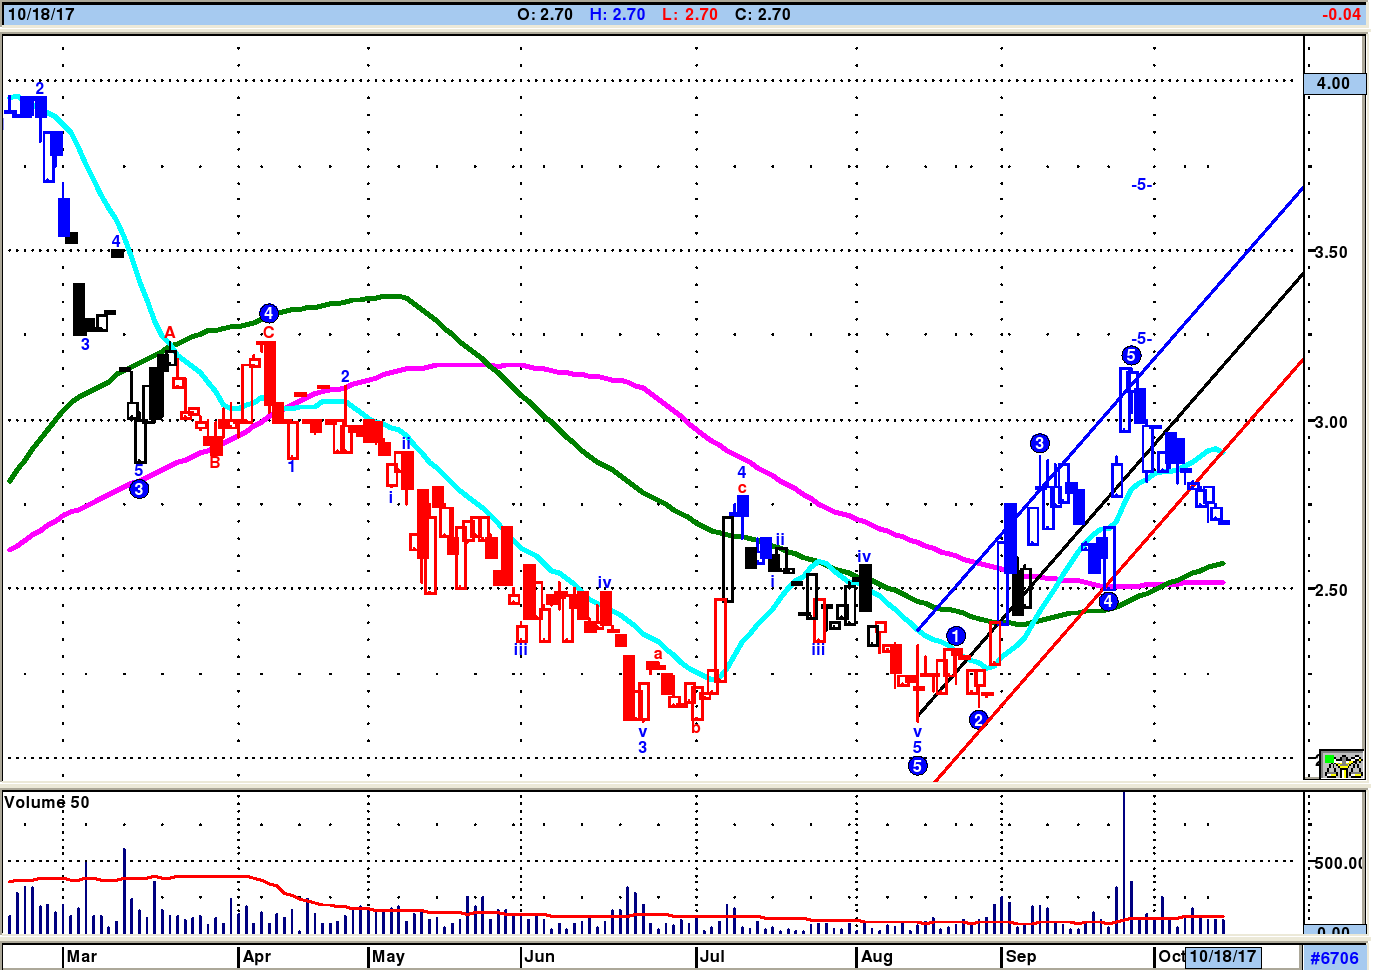Select circled 5 wave label at August low

[917, 766]
